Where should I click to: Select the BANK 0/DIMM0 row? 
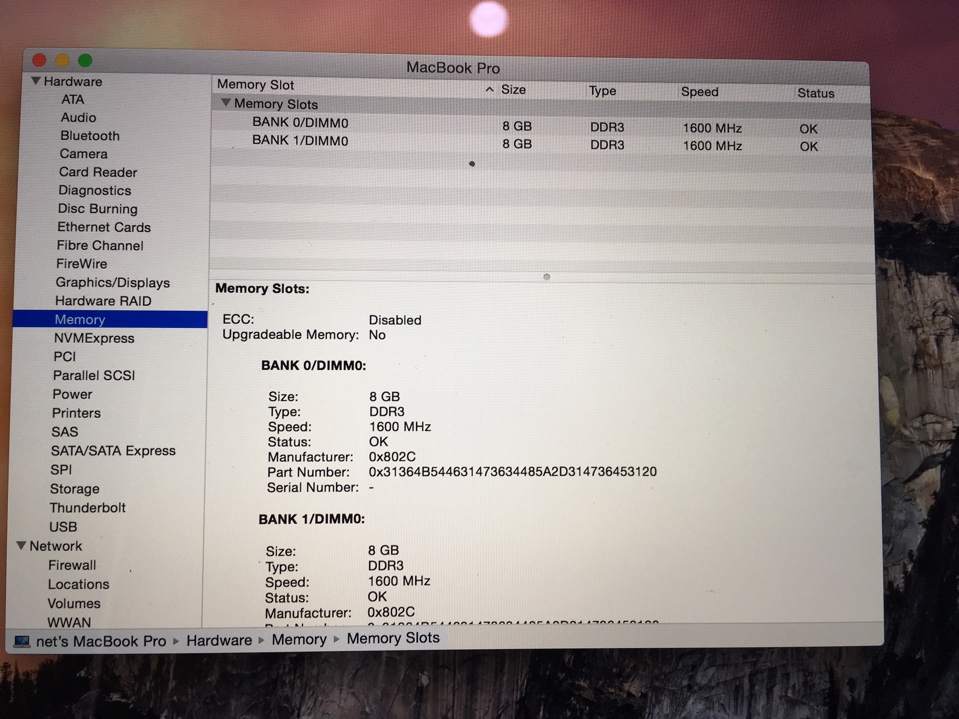point(300,123)
